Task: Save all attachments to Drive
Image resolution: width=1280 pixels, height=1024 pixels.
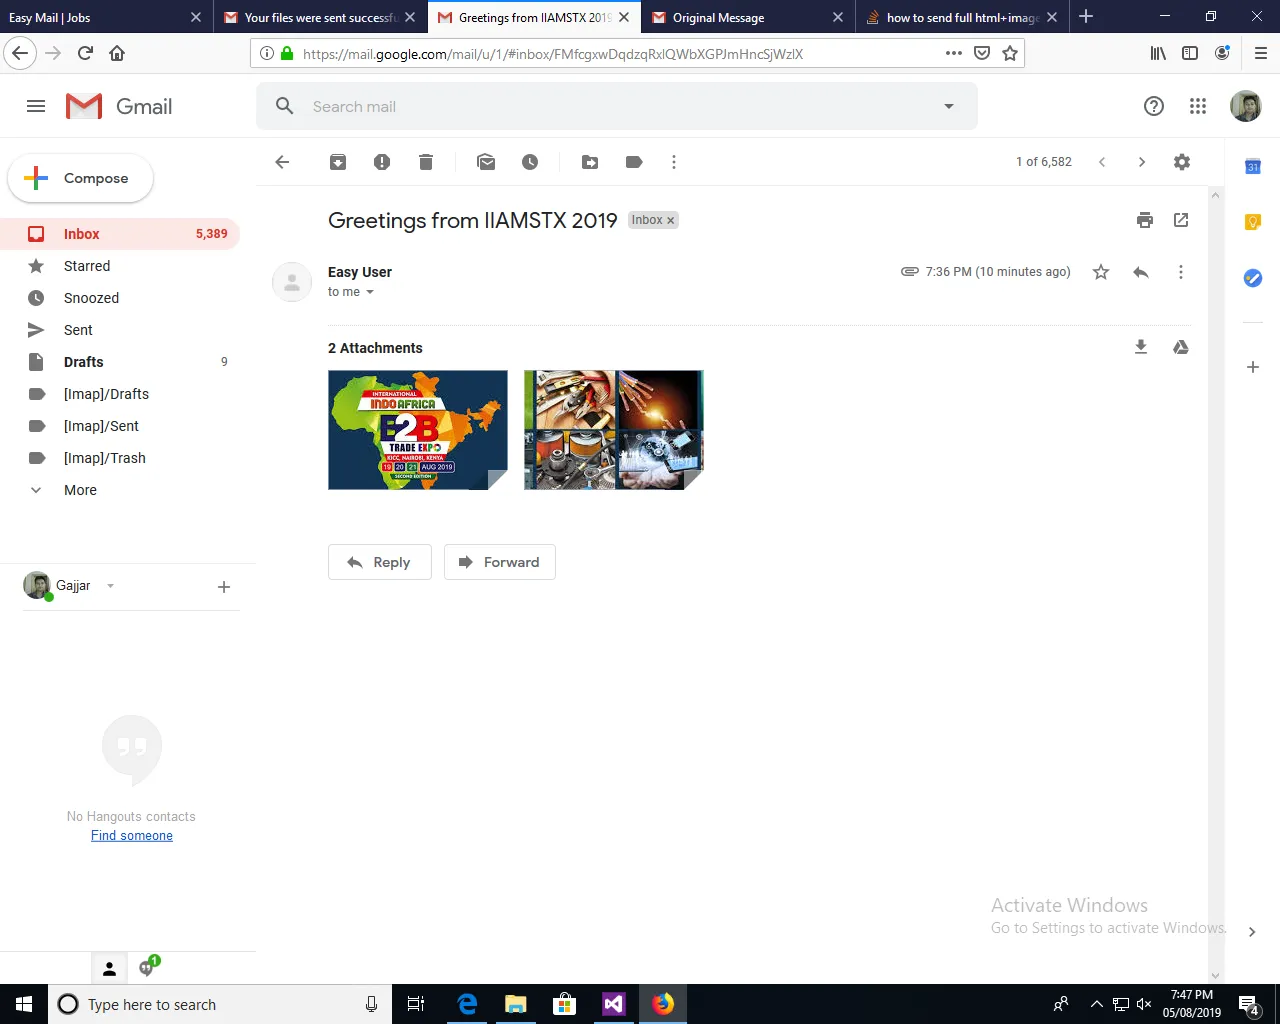Action: click(x=1181, y=347)
